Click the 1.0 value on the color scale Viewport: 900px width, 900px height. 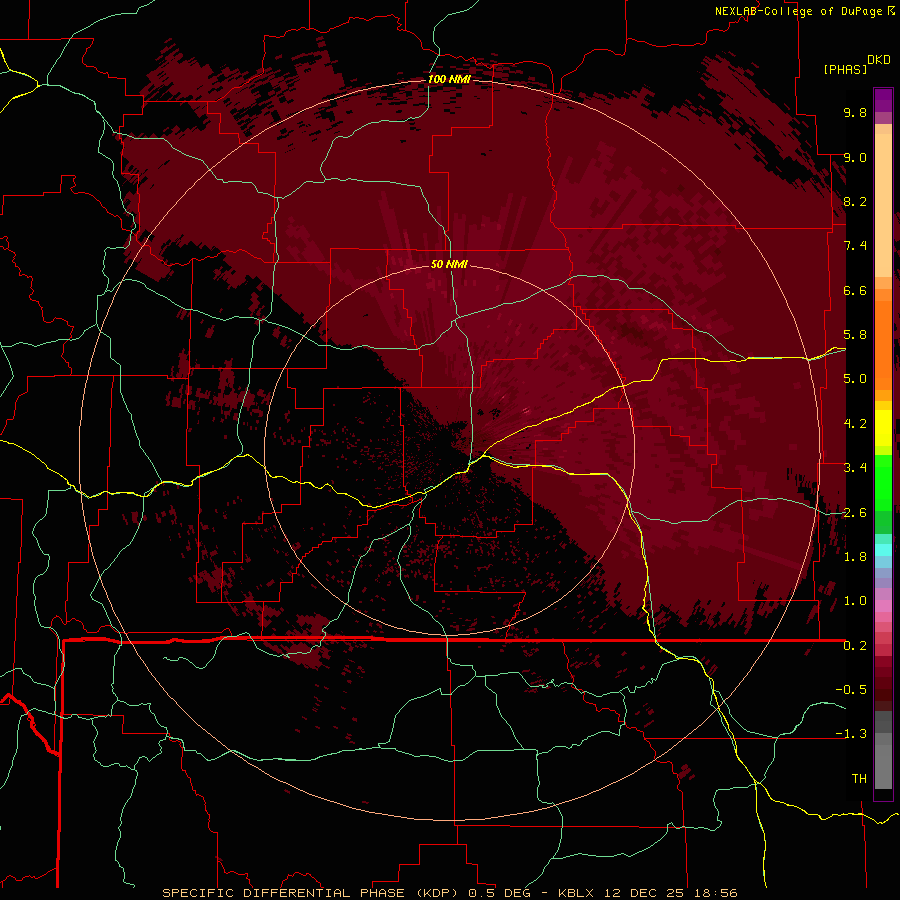[855, 601]
